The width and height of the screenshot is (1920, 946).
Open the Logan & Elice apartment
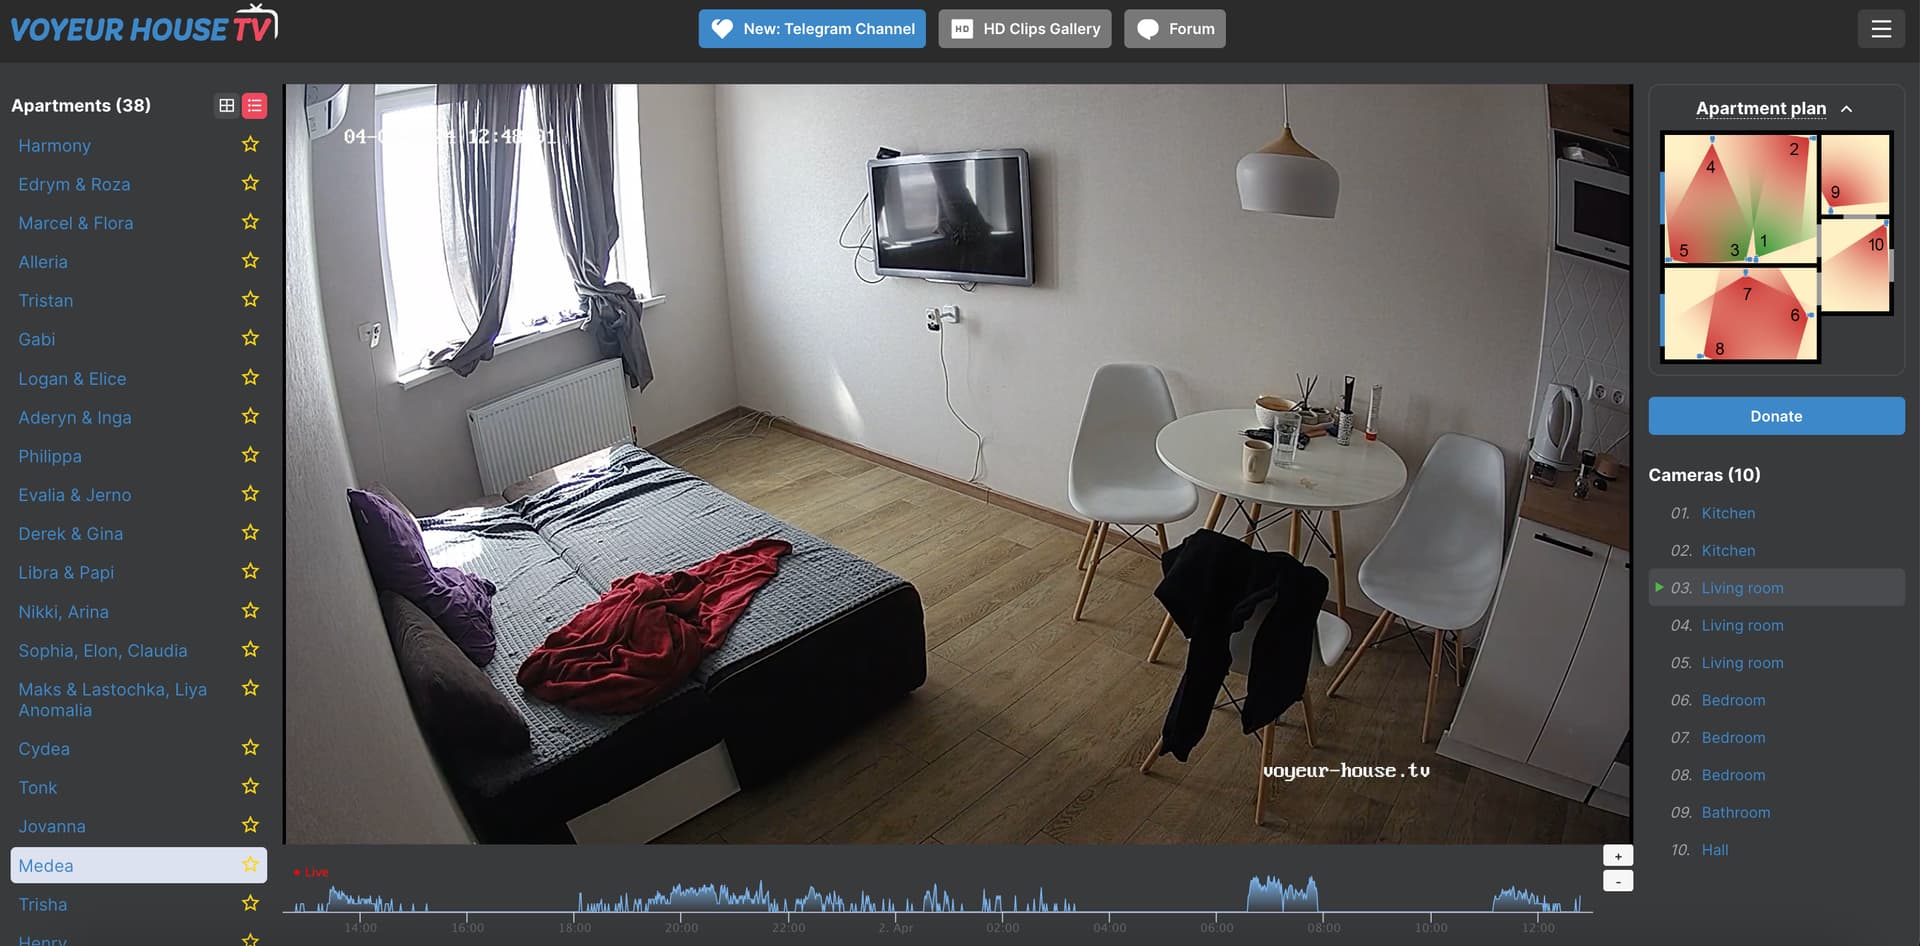tap(72, 379)
